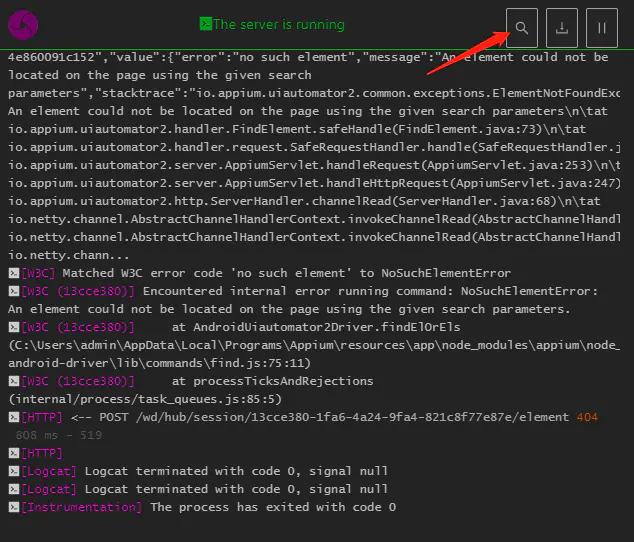The height and width of the screenshot is (542, 634).
Task: Select the '808 ms - 519' timing text
Action: 59,435
